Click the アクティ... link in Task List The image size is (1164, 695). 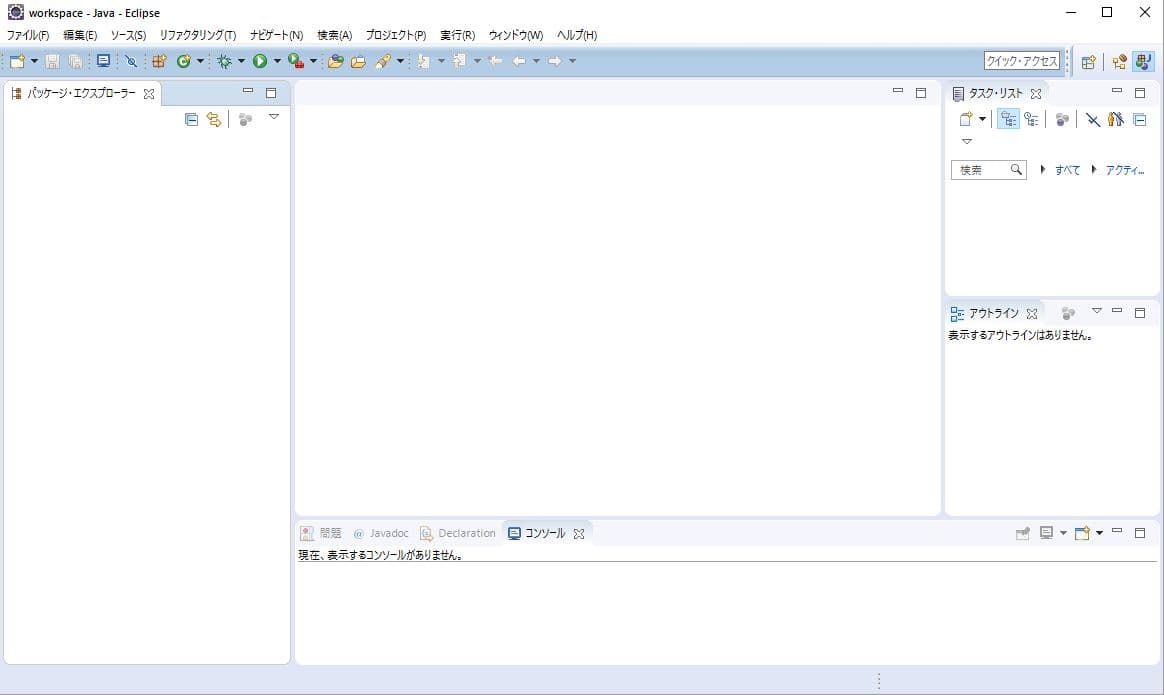point(1124,170)
